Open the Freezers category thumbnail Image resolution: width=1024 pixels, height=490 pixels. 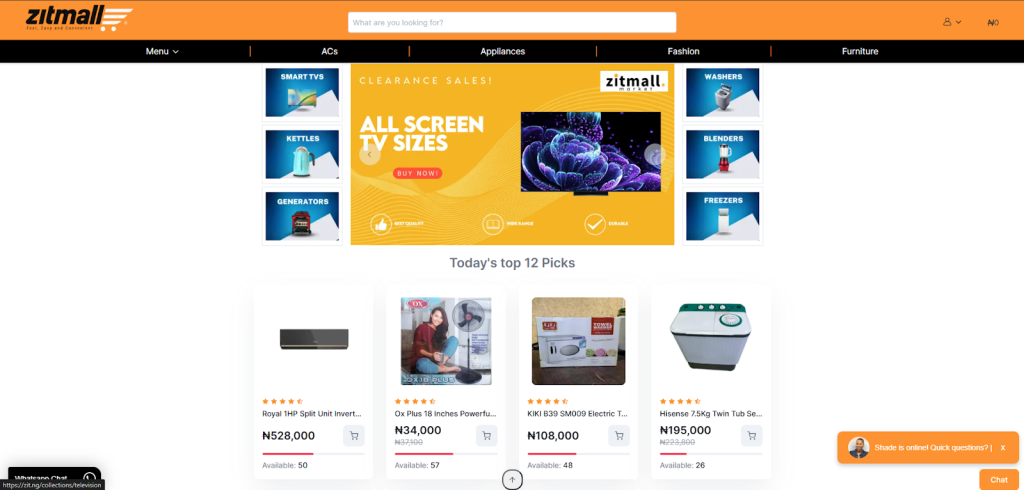(x=723, y=216)
